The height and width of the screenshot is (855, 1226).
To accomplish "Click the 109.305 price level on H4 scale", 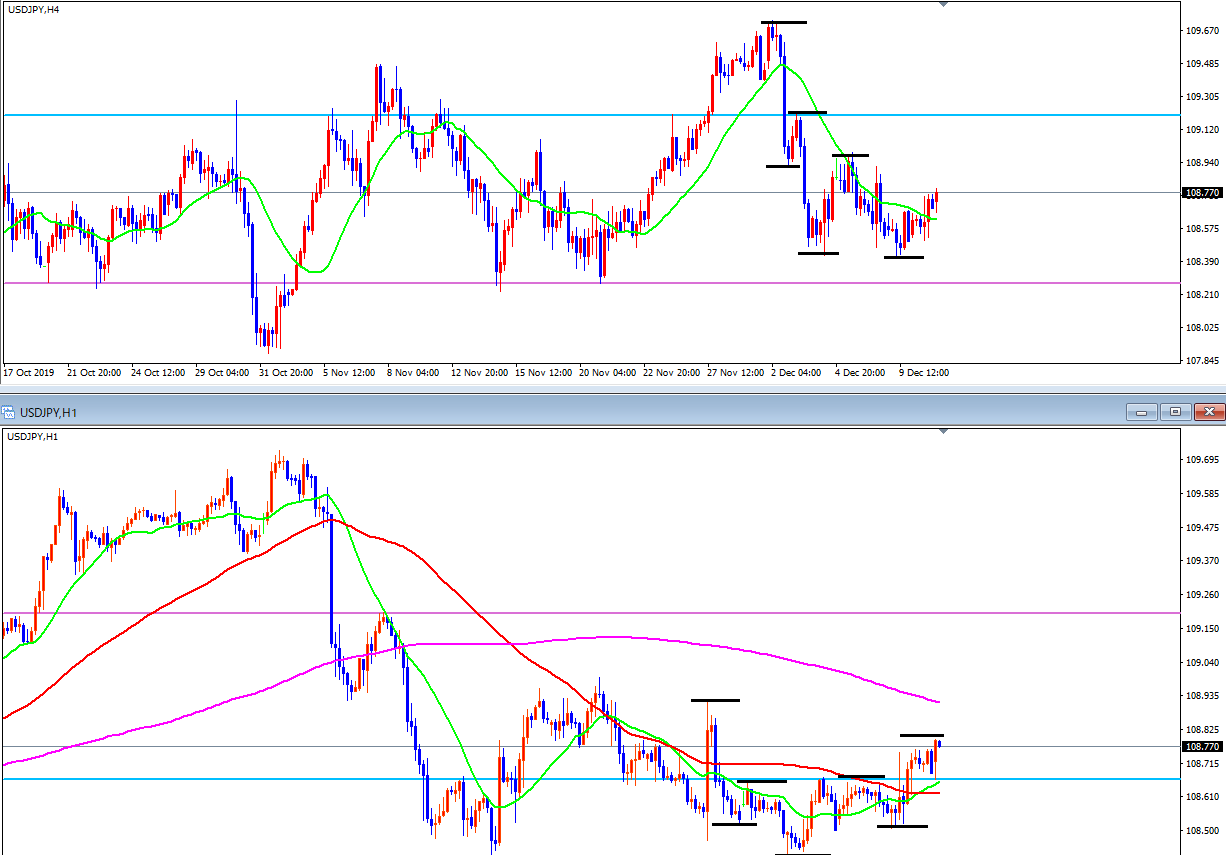I will click(1201, 97).
